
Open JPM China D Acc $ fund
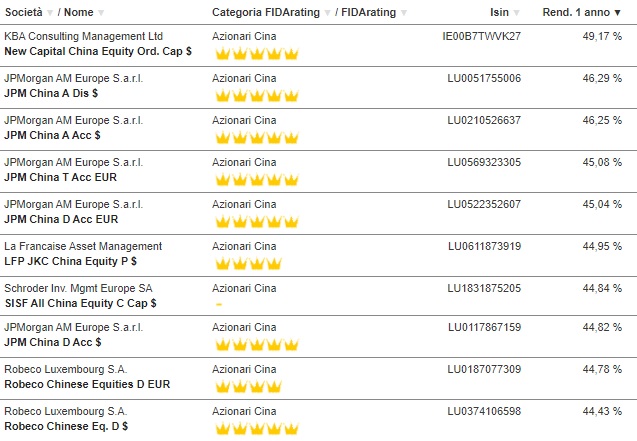(x=53, y=342)
